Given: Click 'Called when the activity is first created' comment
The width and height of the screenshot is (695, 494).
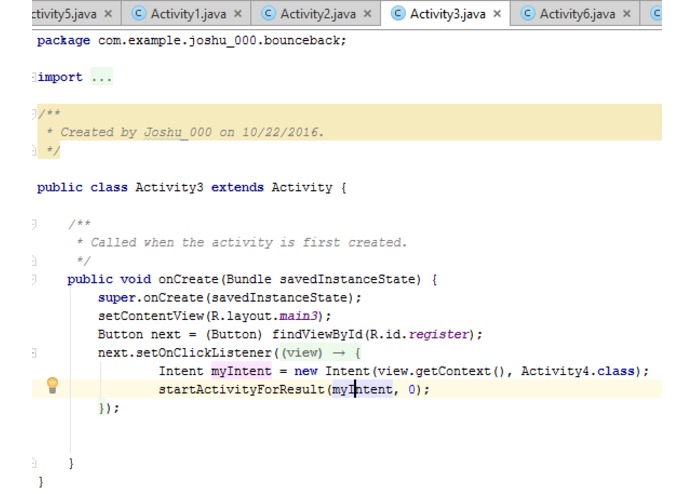Looking at the screenshot, I should [x=248, y=243].
